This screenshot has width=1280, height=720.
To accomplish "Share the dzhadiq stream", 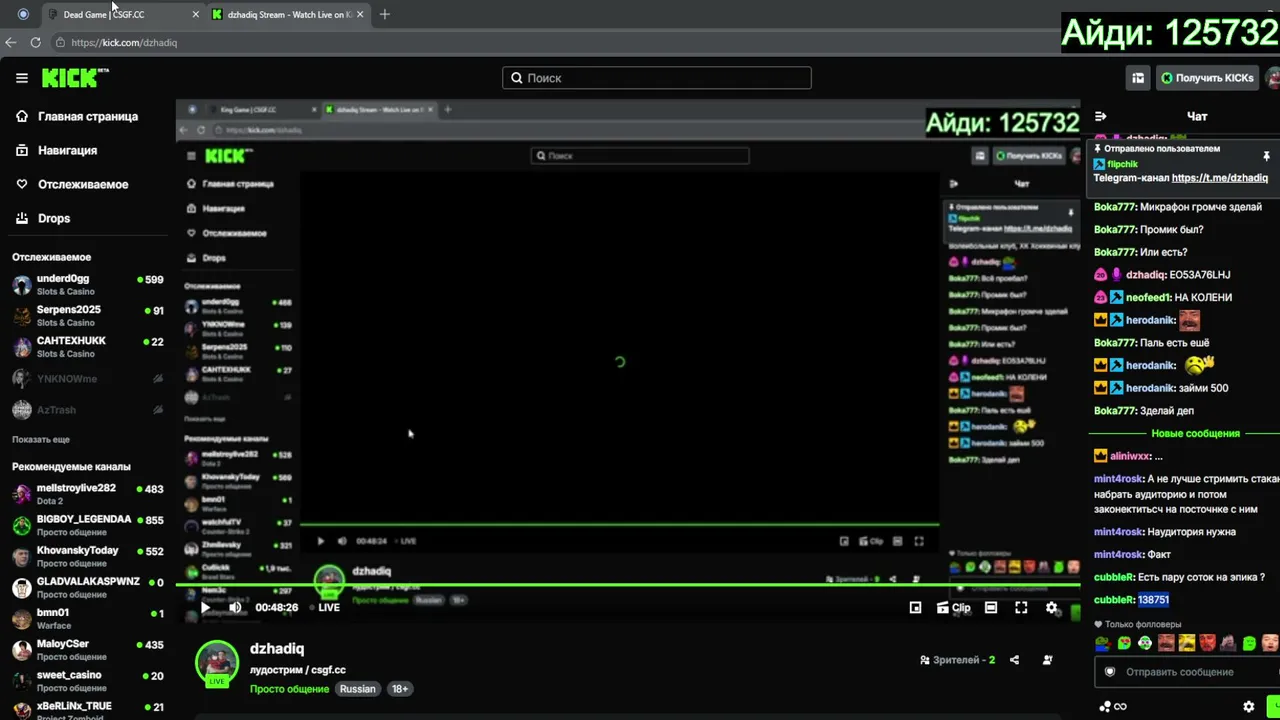I will [1015, 660].
